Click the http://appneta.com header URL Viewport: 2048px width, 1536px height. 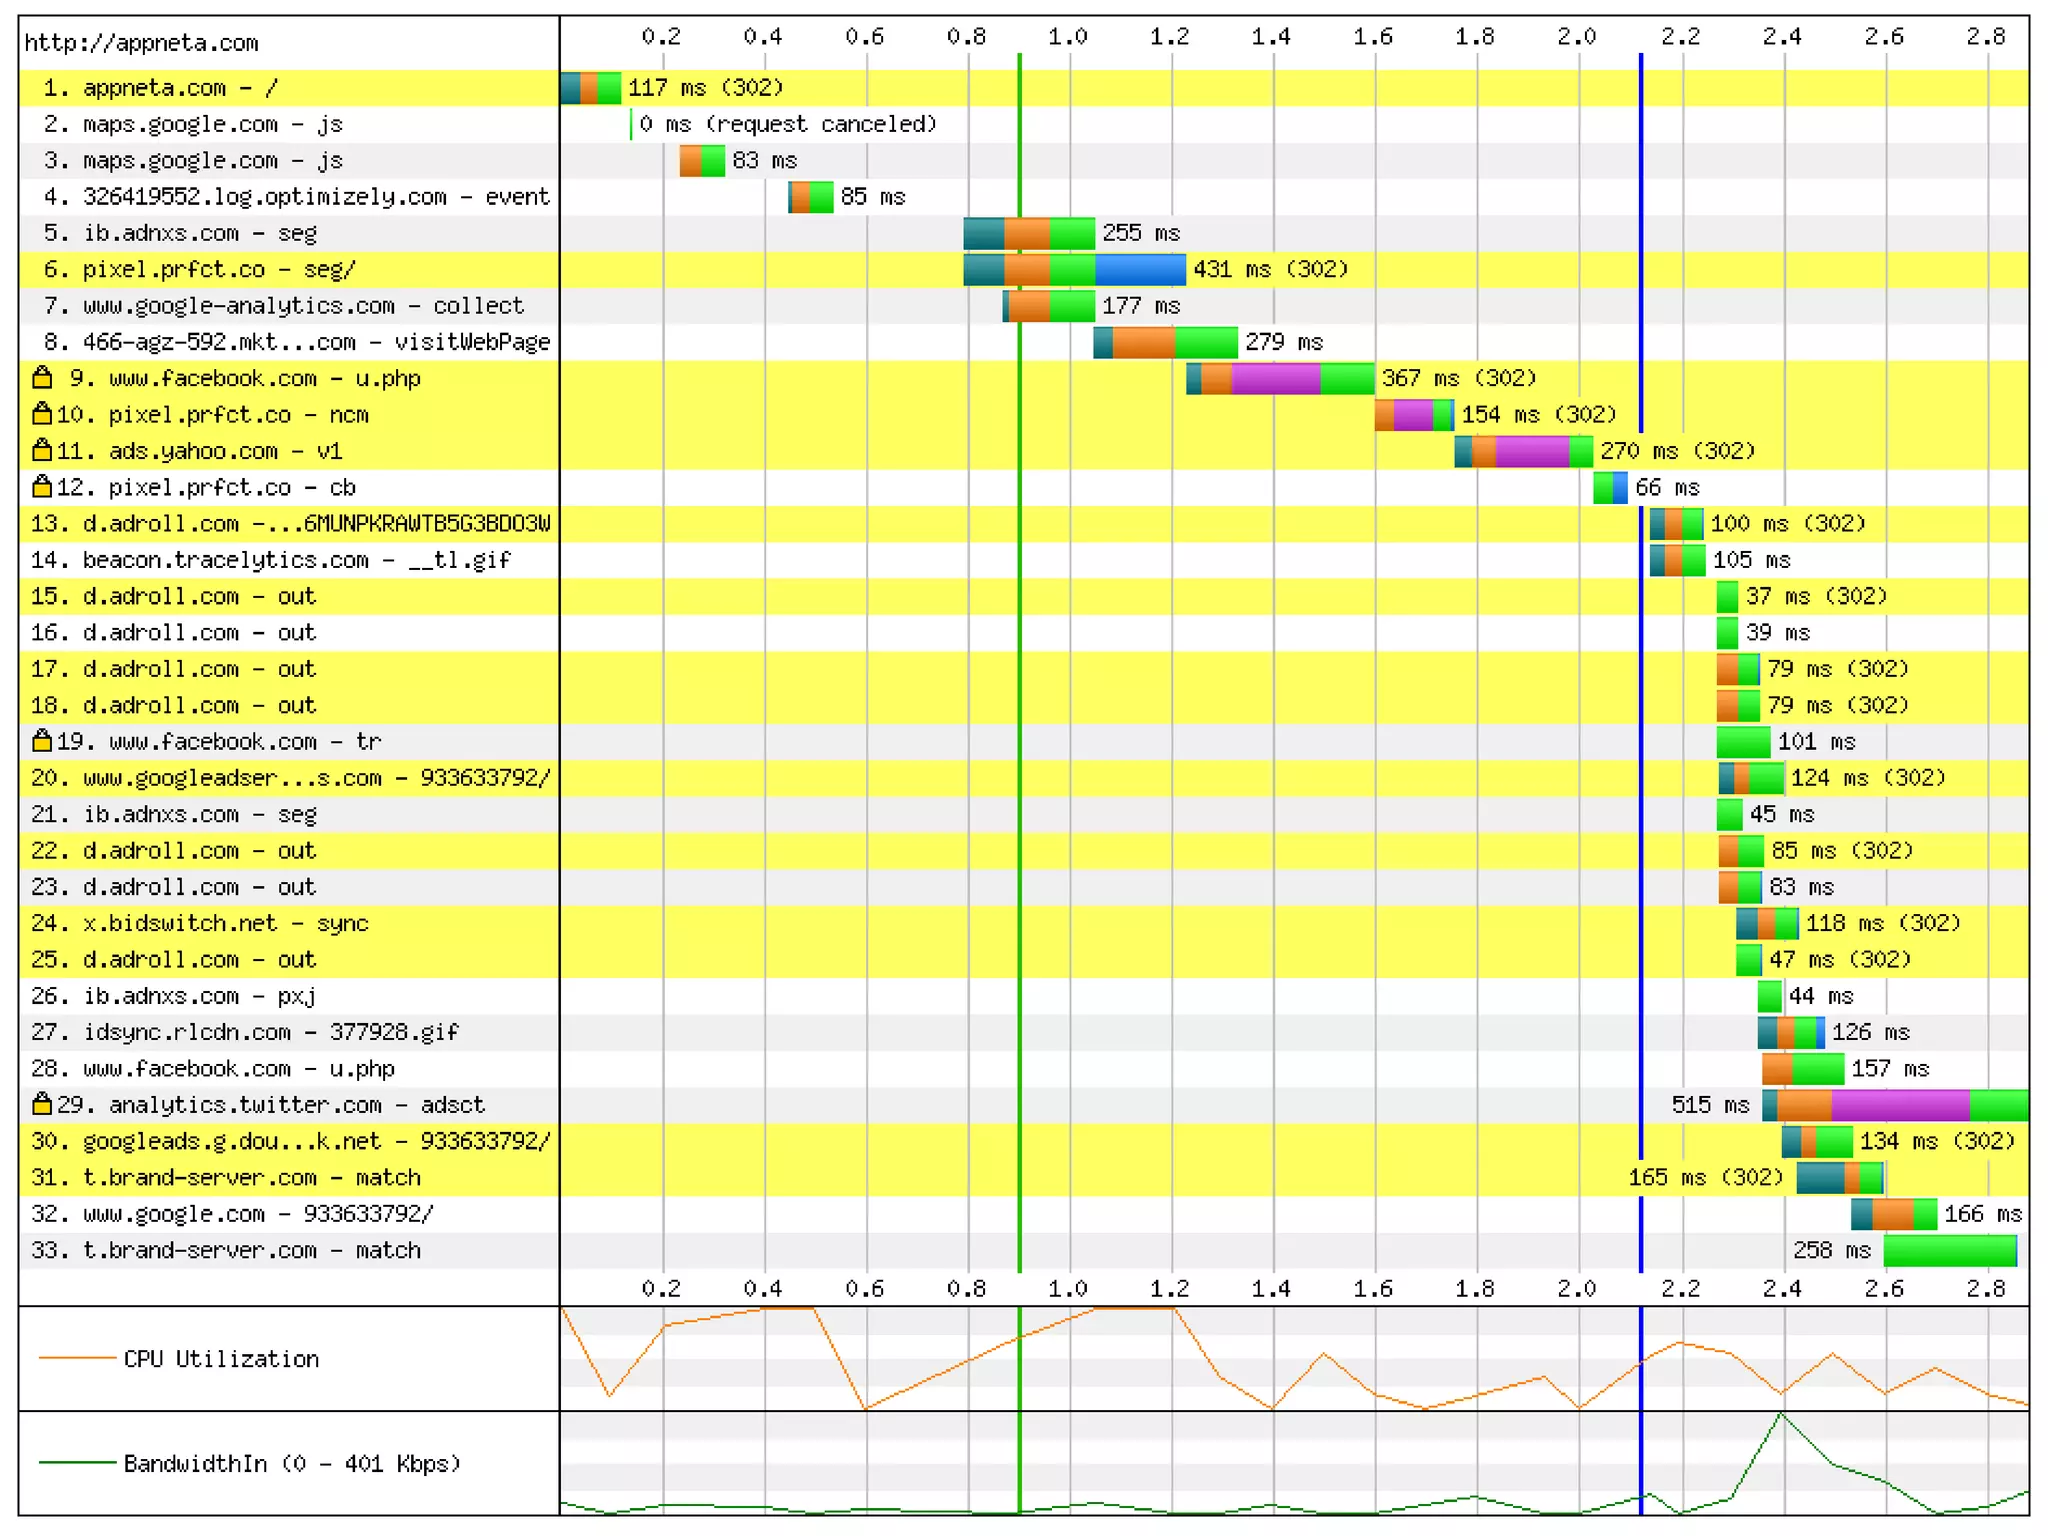(x=141, y=43)
